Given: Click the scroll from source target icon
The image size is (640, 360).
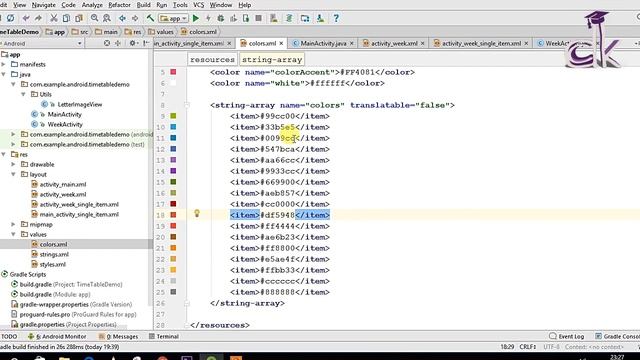Looking at the screenshot, I should (107, 43).
